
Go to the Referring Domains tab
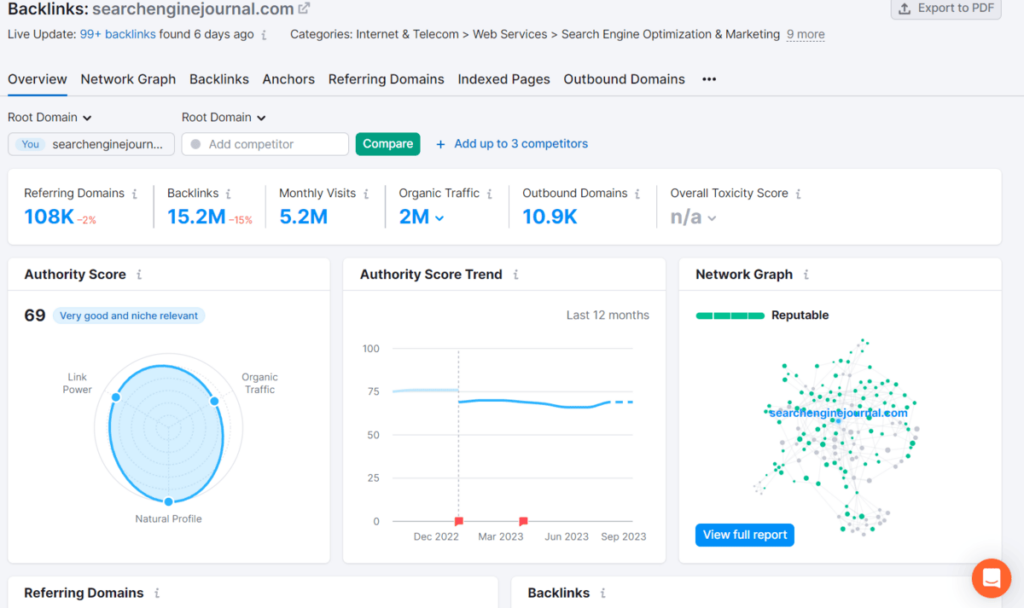point(386,79)
